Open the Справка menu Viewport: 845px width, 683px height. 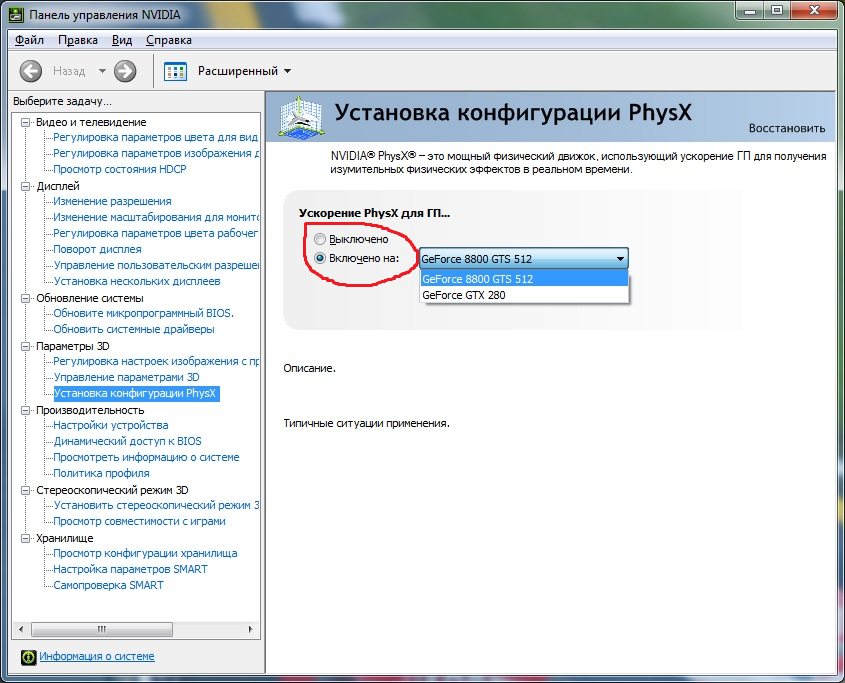[x=169, y=40]
